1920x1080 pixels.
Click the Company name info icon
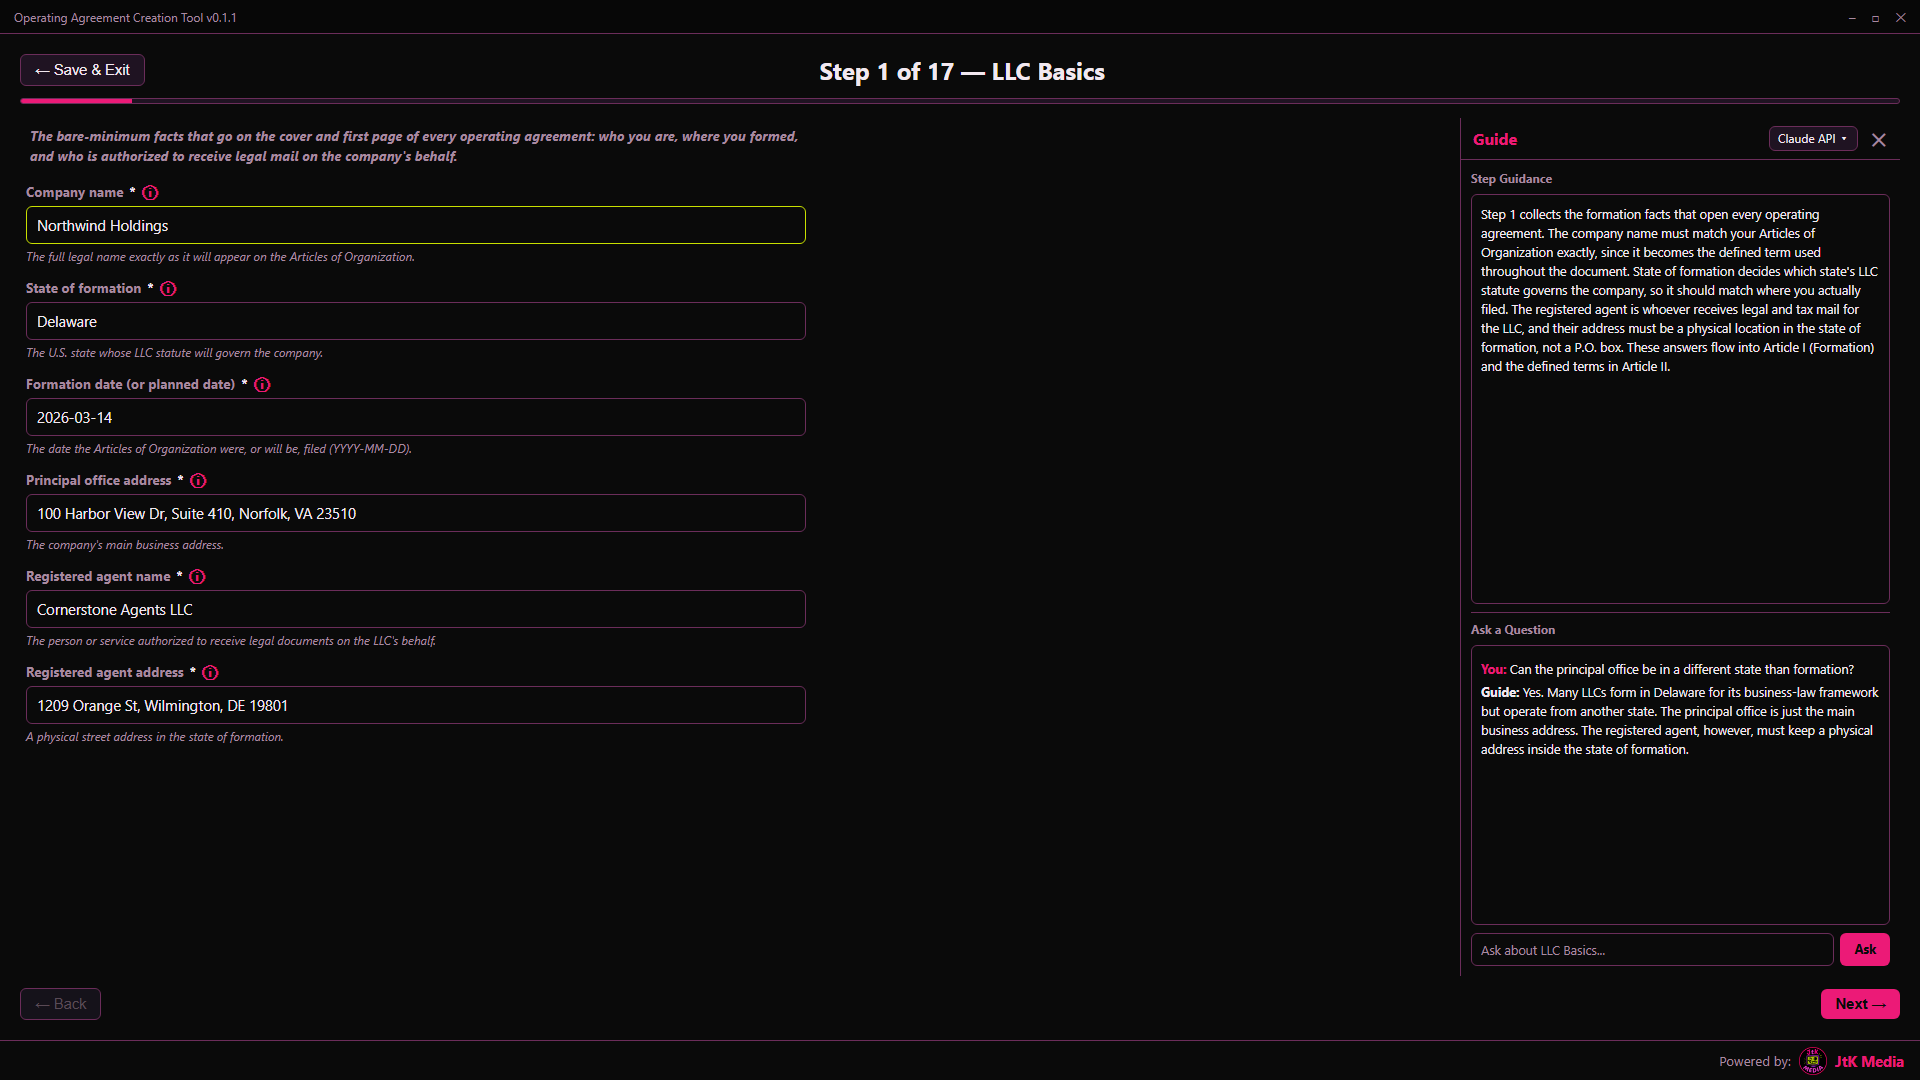tap(150, 193)
